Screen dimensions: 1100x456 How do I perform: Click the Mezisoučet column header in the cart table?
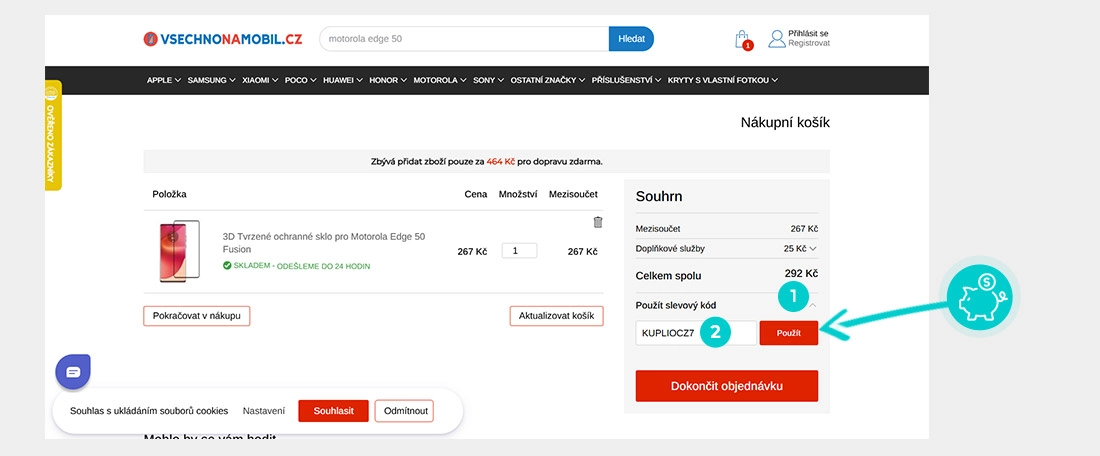click(x=573, y=194)
